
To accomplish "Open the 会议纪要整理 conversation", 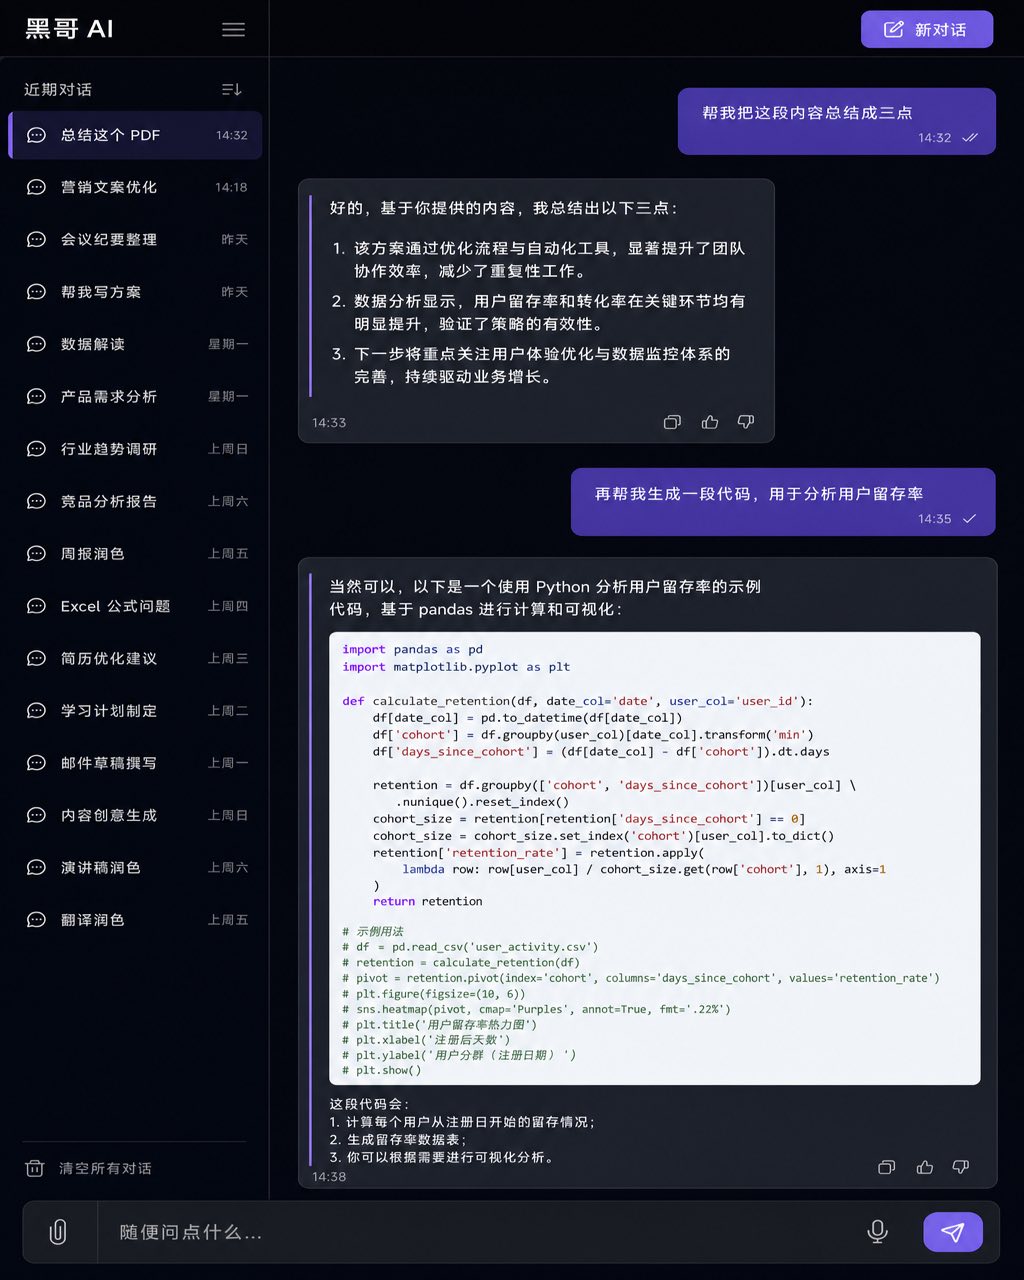I will (135, 240).
